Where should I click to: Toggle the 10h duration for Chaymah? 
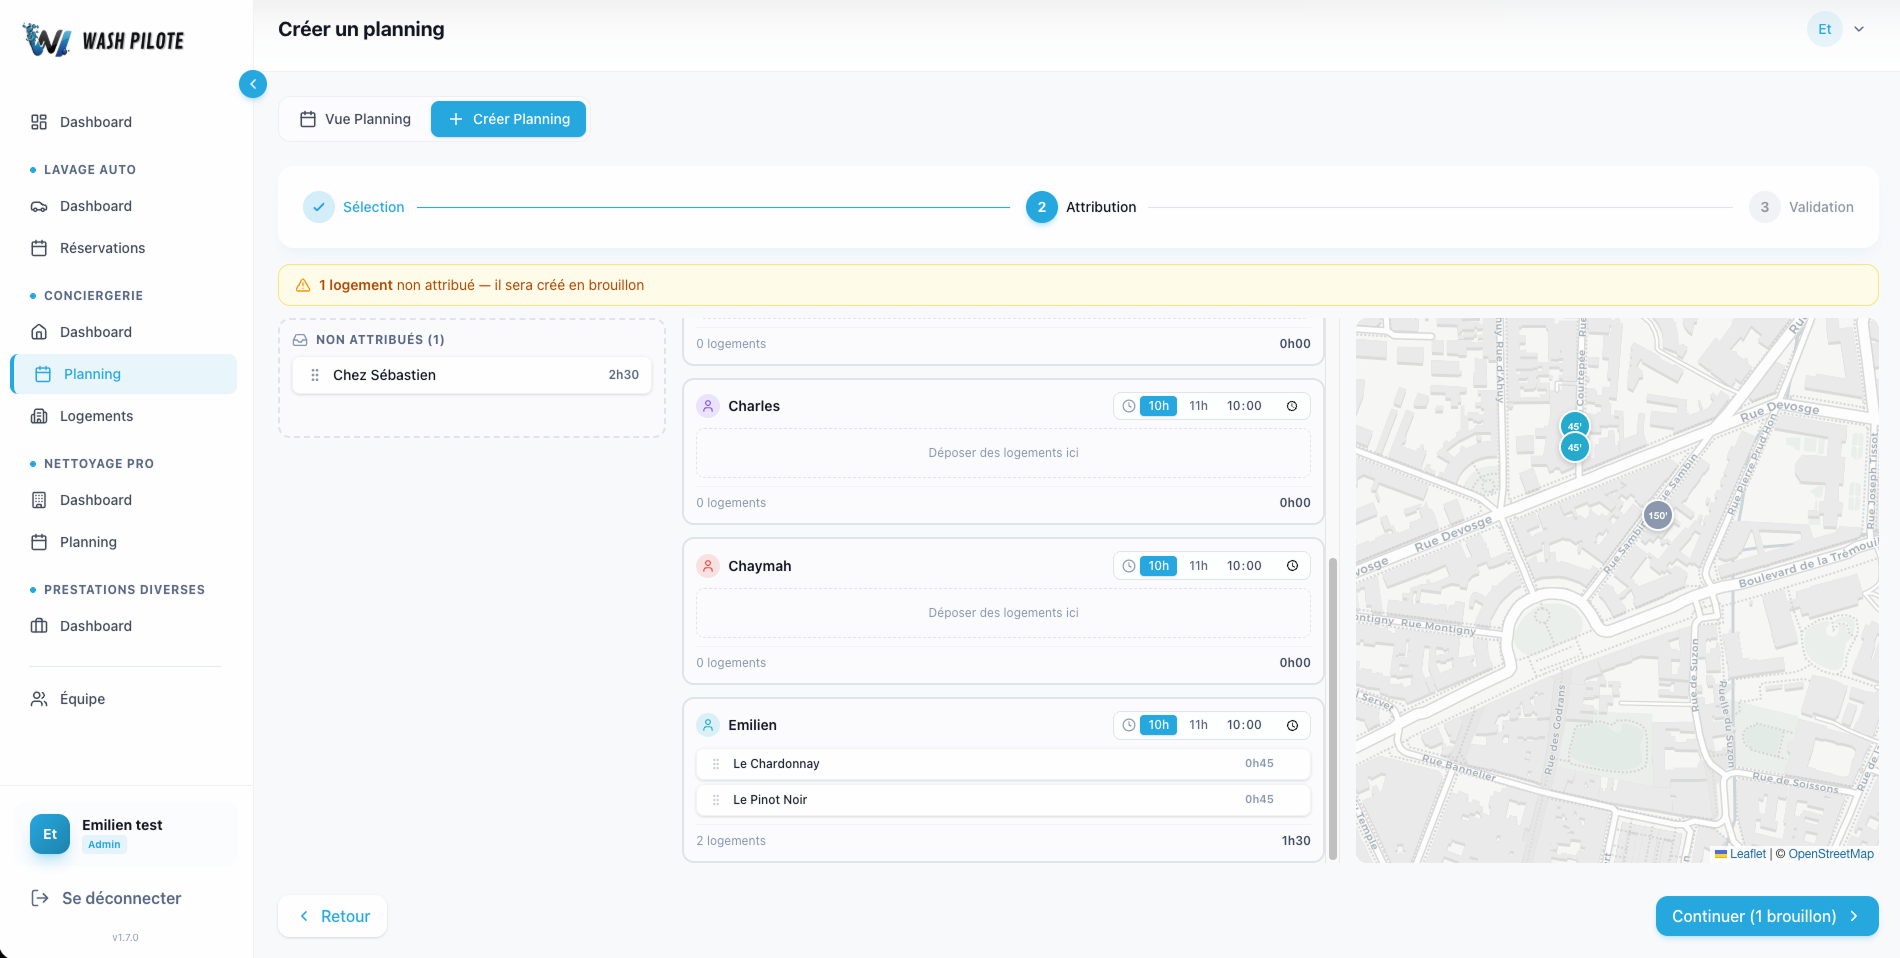click(1158, 565)
